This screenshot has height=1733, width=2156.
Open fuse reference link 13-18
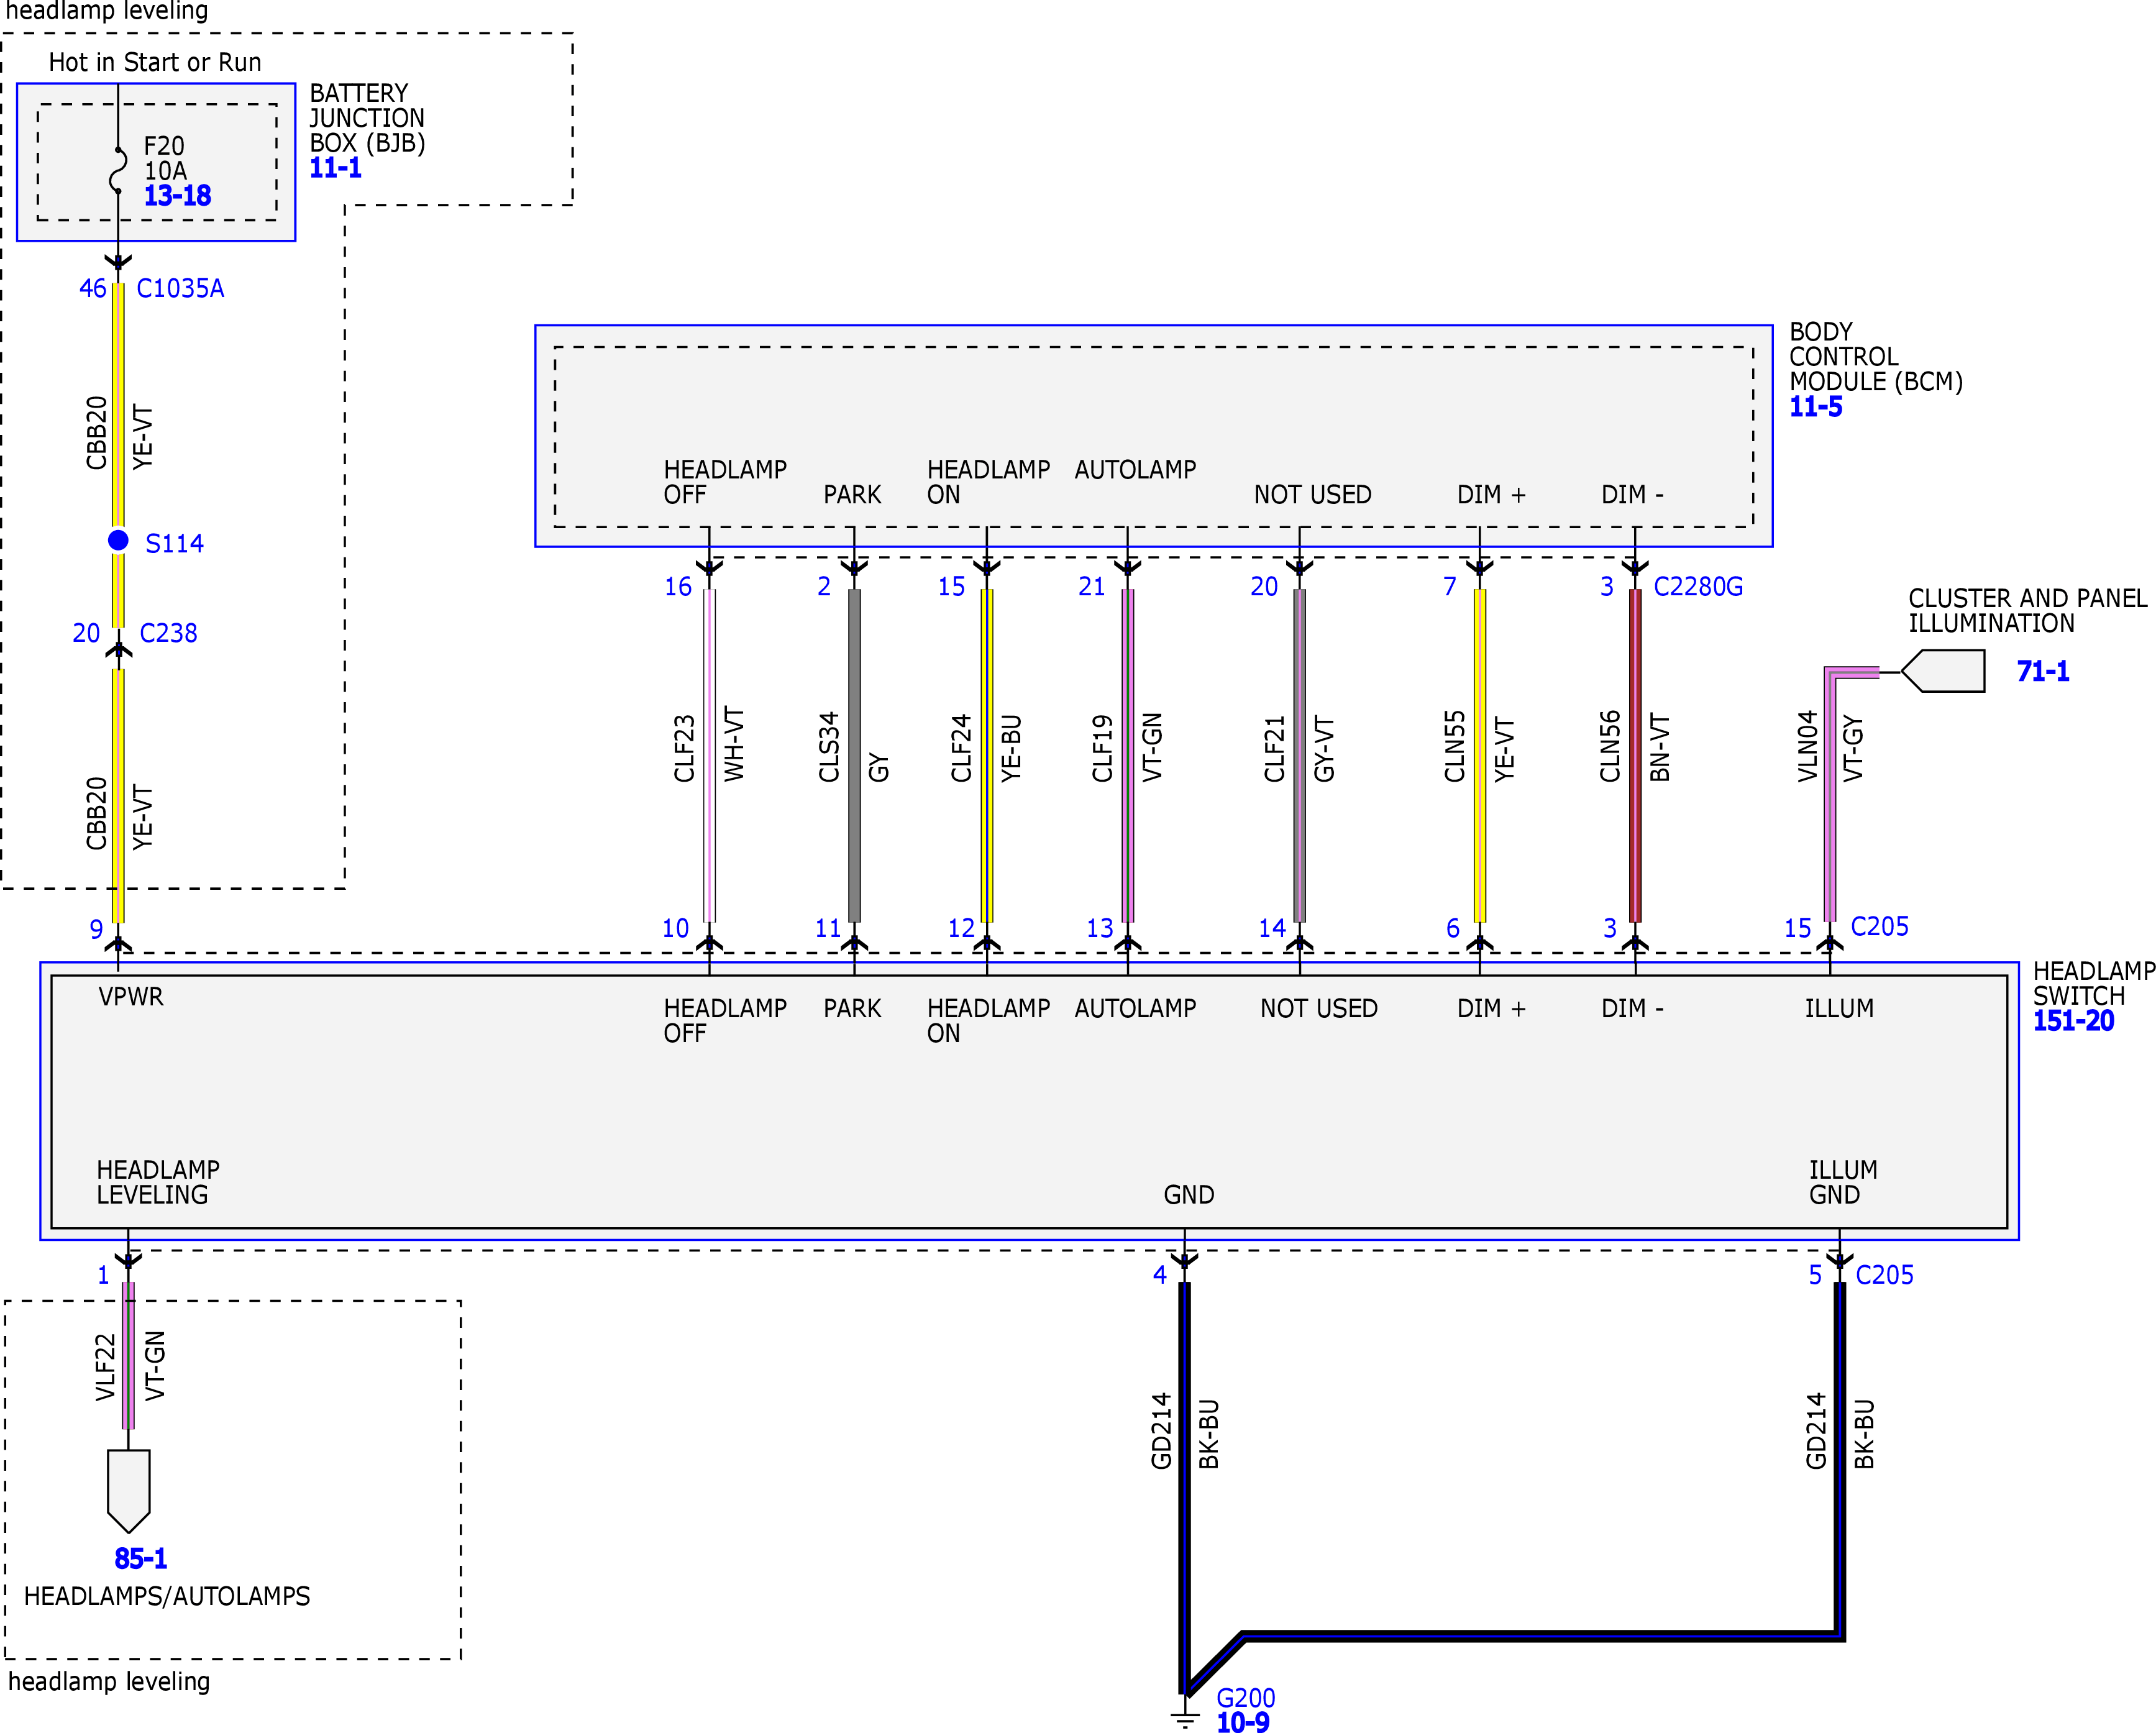coord(177,196)
